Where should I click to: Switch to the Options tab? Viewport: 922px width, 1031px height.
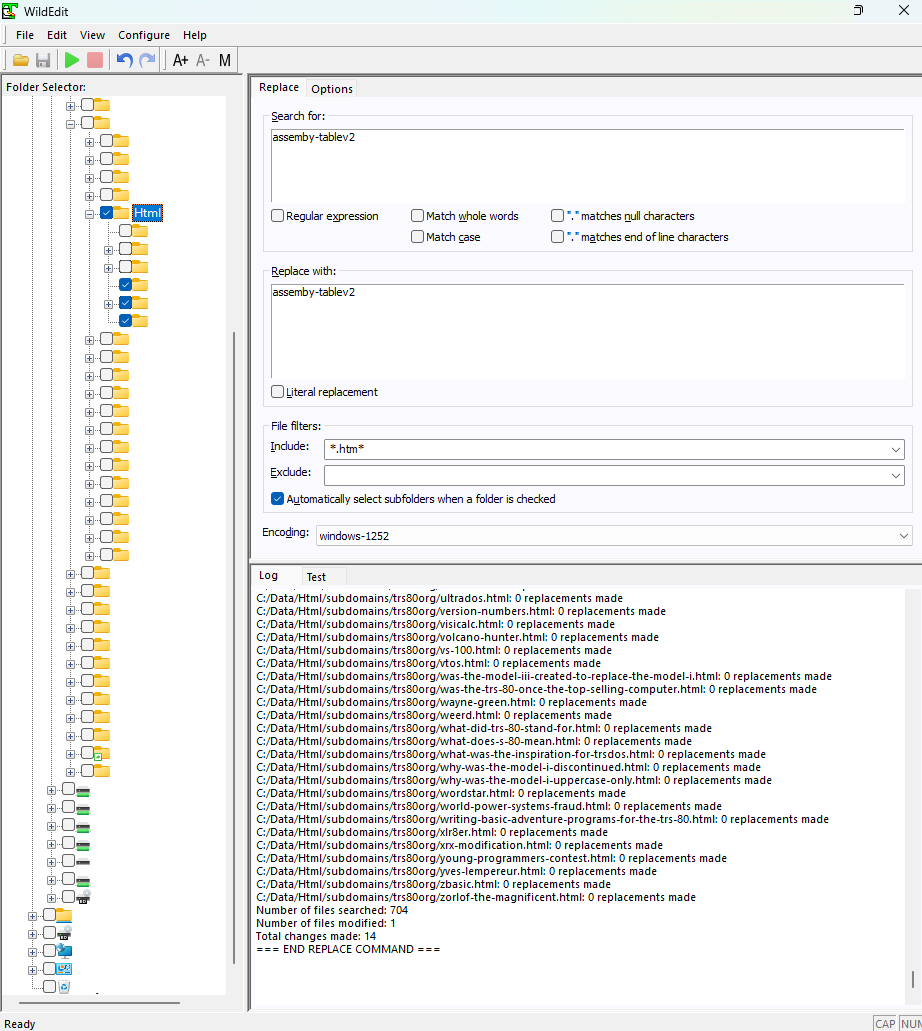pos(332,89)
